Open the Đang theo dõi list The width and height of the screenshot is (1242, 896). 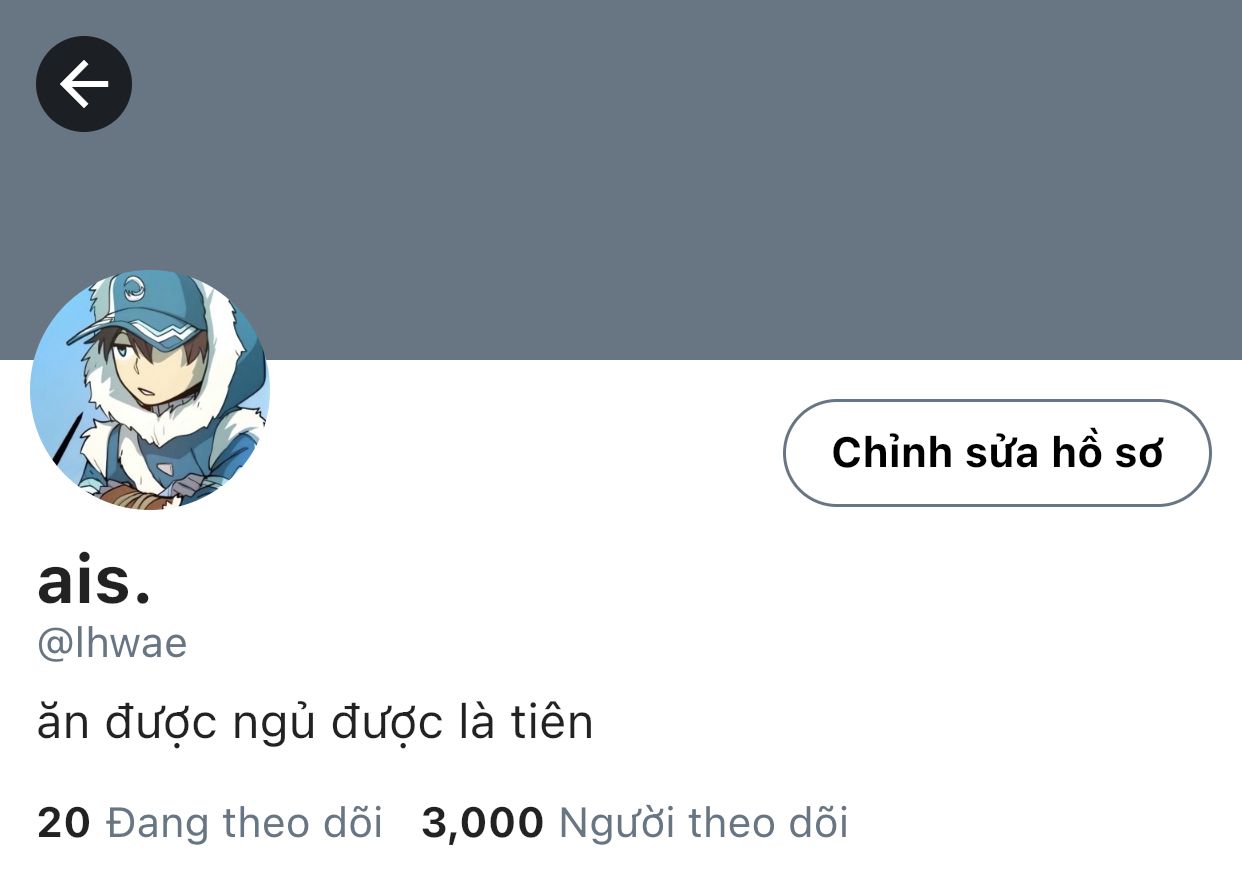pos(210,823)
